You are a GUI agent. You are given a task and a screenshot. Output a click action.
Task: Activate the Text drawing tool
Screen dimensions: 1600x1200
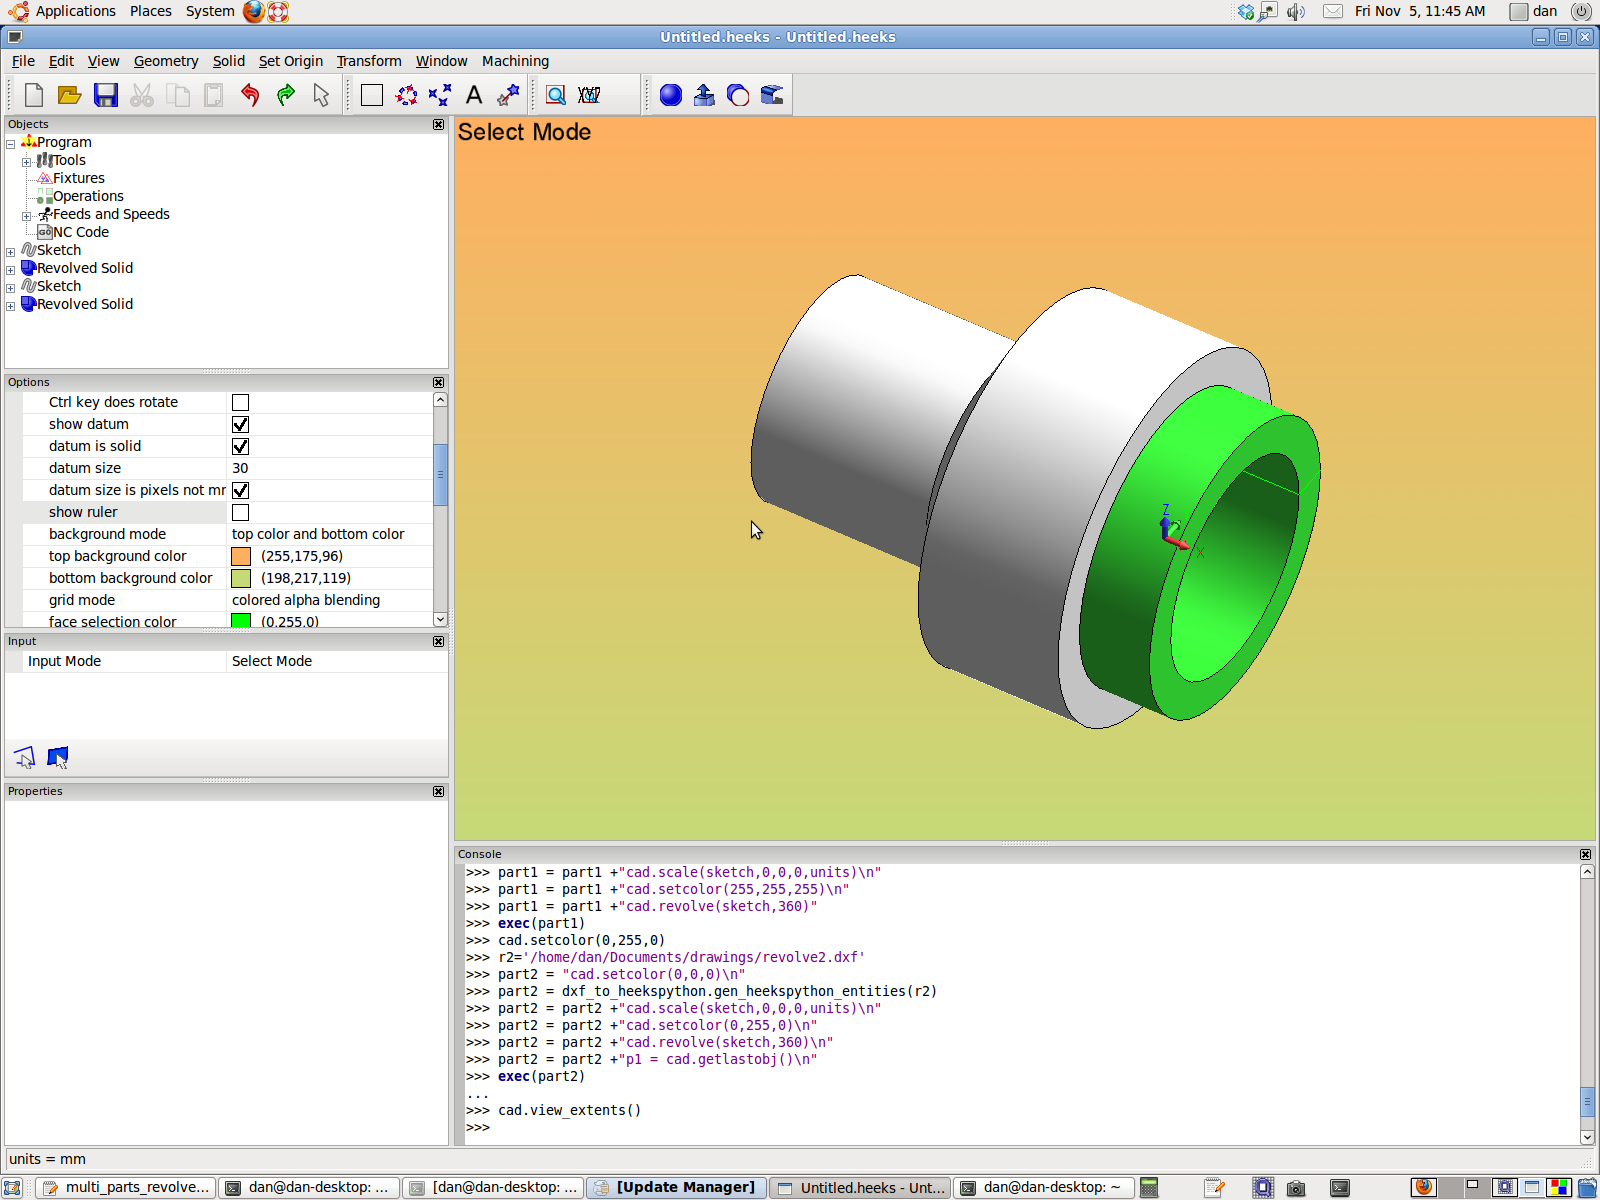click(474, 94)
